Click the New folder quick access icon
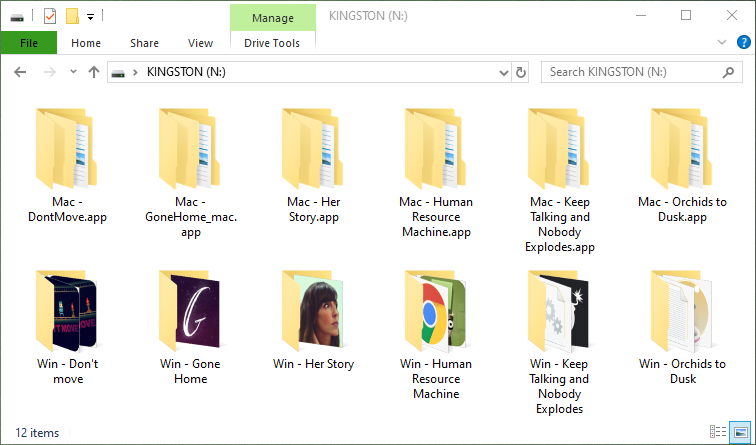This screenshot has height=445, width=756. (72, 16)
